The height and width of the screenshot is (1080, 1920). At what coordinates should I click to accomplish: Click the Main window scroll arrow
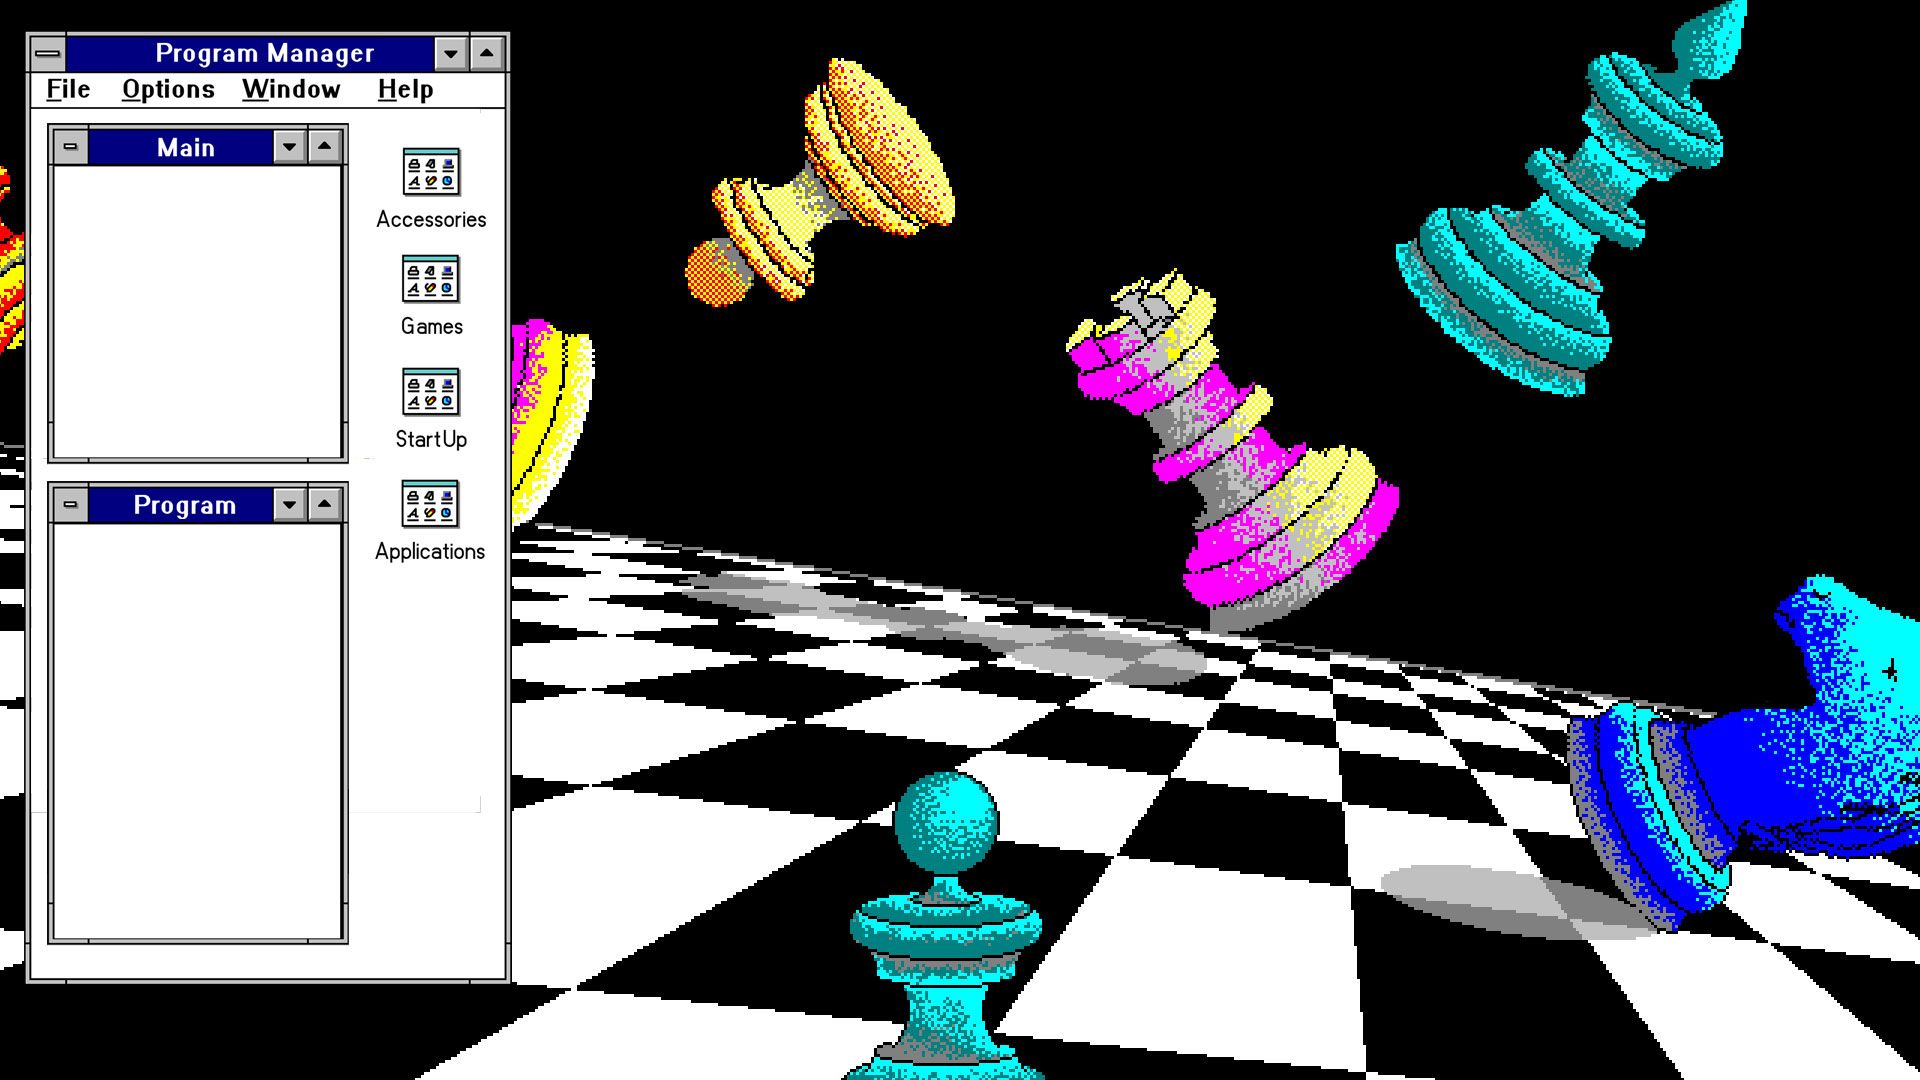click(326, 148)
